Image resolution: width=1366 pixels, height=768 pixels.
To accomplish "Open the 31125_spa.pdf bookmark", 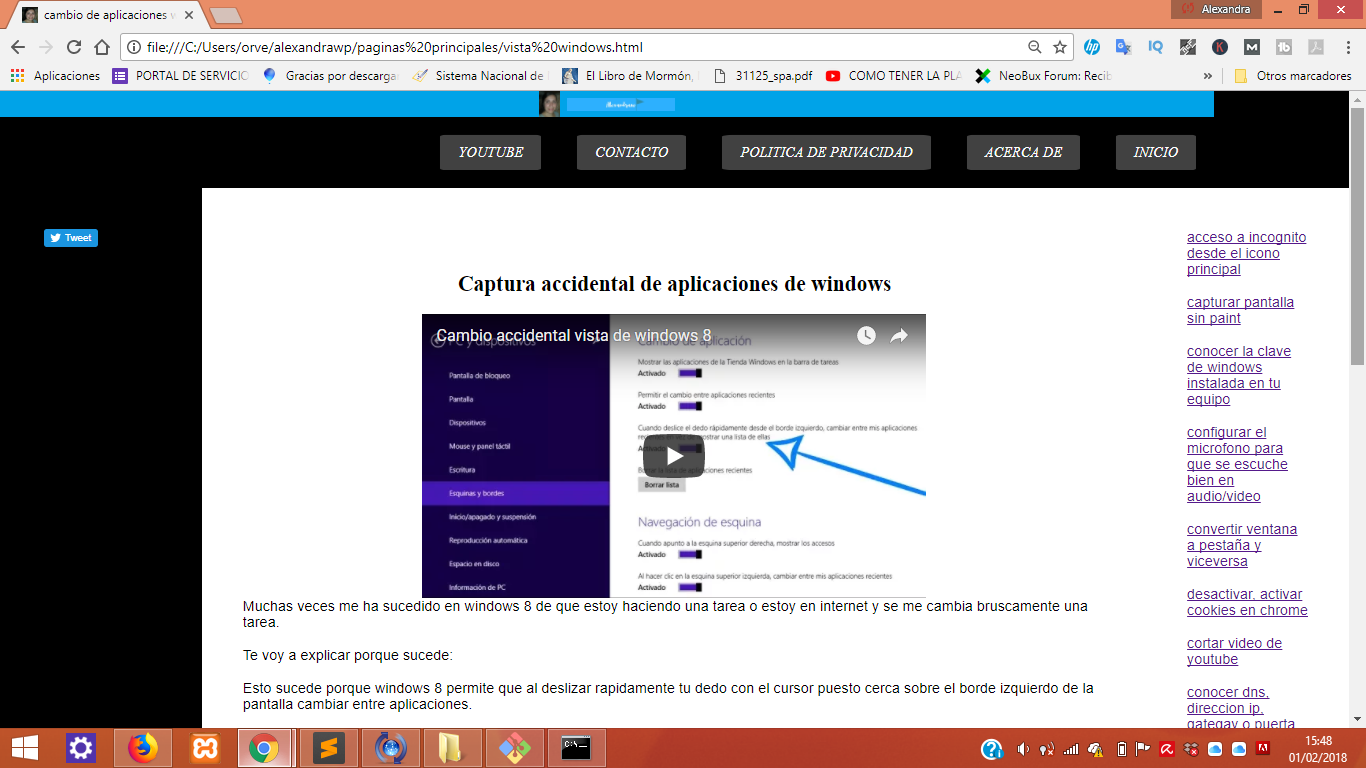I will tap(763, 75).
